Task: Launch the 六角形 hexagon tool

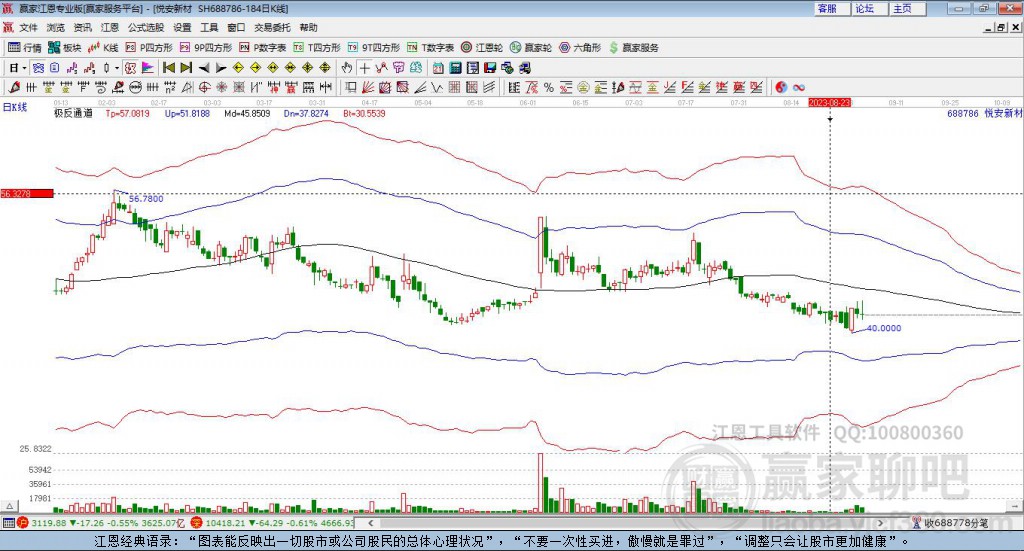Action: [x=580, y=47]
